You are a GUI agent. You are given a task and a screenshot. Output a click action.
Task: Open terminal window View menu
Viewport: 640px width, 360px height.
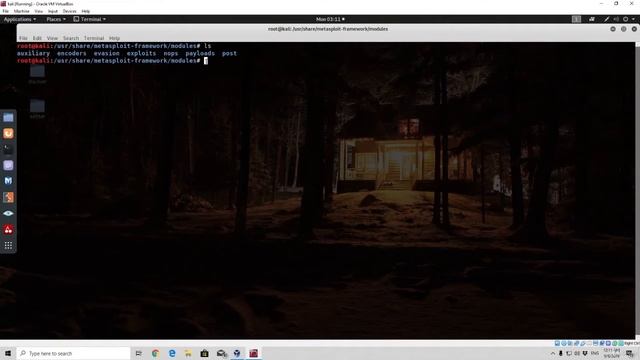(52, 38)
